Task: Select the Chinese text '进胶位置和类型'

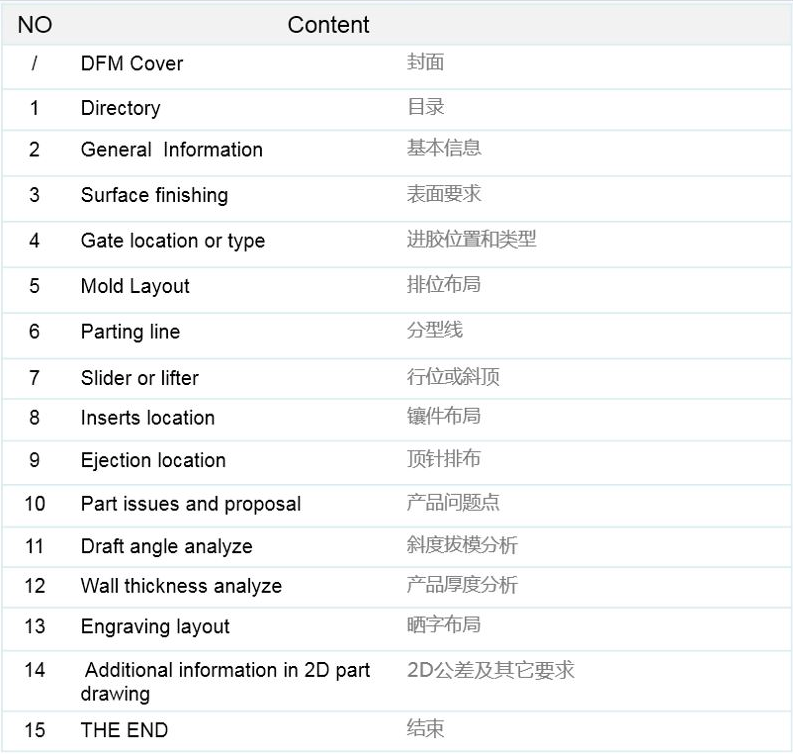Action: [x=471, y=239]
